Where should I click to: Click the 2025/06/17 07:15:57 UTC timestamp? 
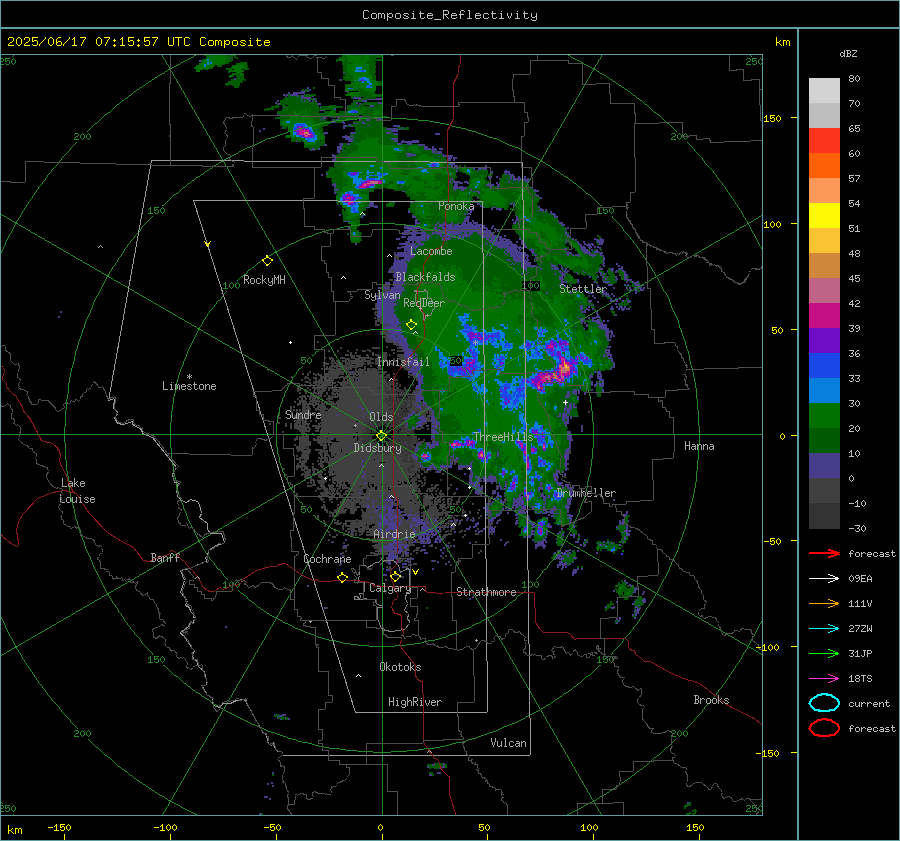pos(138,42)
